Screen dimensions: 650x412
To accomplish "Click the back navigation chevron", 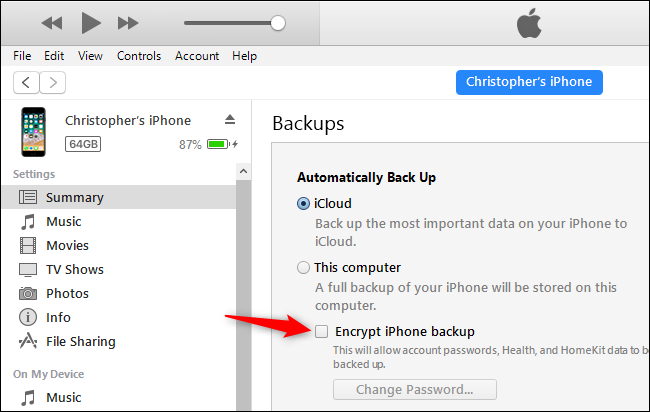I will [27, 82].
